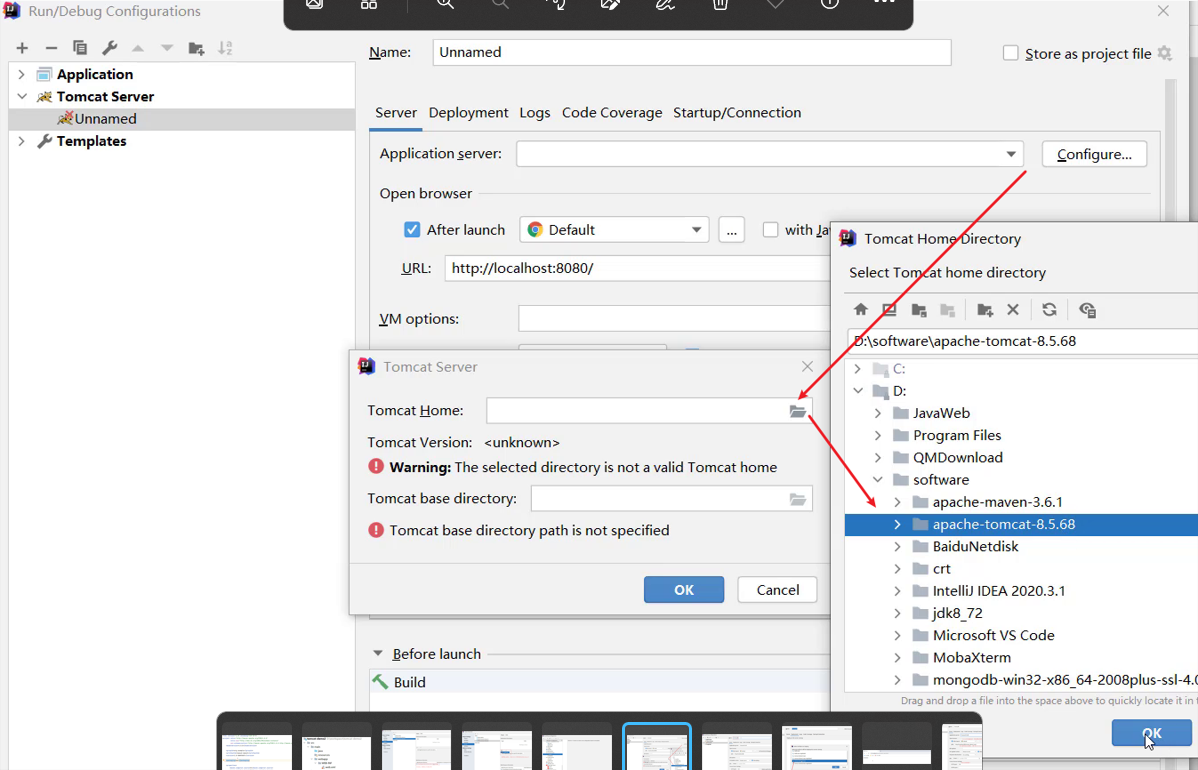Expand the C: drive arrow
1198x770 pixels.
click(857, 369)
